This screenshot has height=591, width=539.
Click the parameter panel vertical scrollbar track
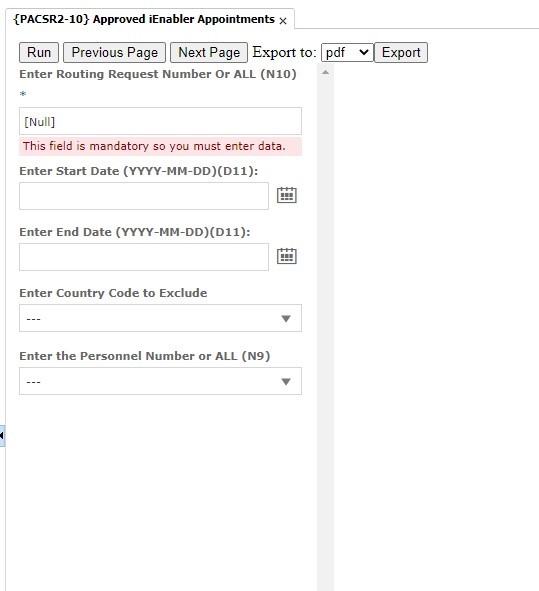(x=326, y=332)
